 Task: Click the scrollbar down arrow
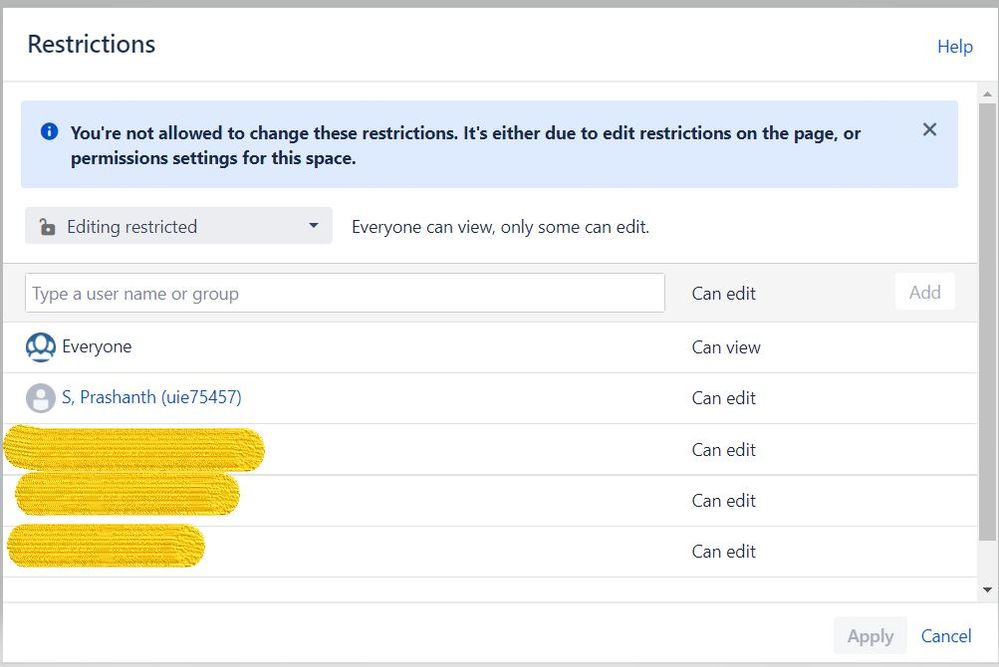tap(988, 590)
